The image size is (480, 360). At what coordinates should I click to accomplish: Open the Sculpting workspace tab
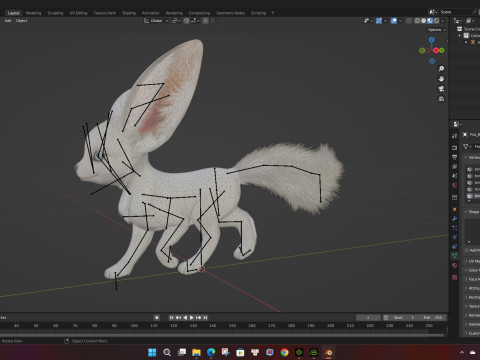click(x=55, y=13)
